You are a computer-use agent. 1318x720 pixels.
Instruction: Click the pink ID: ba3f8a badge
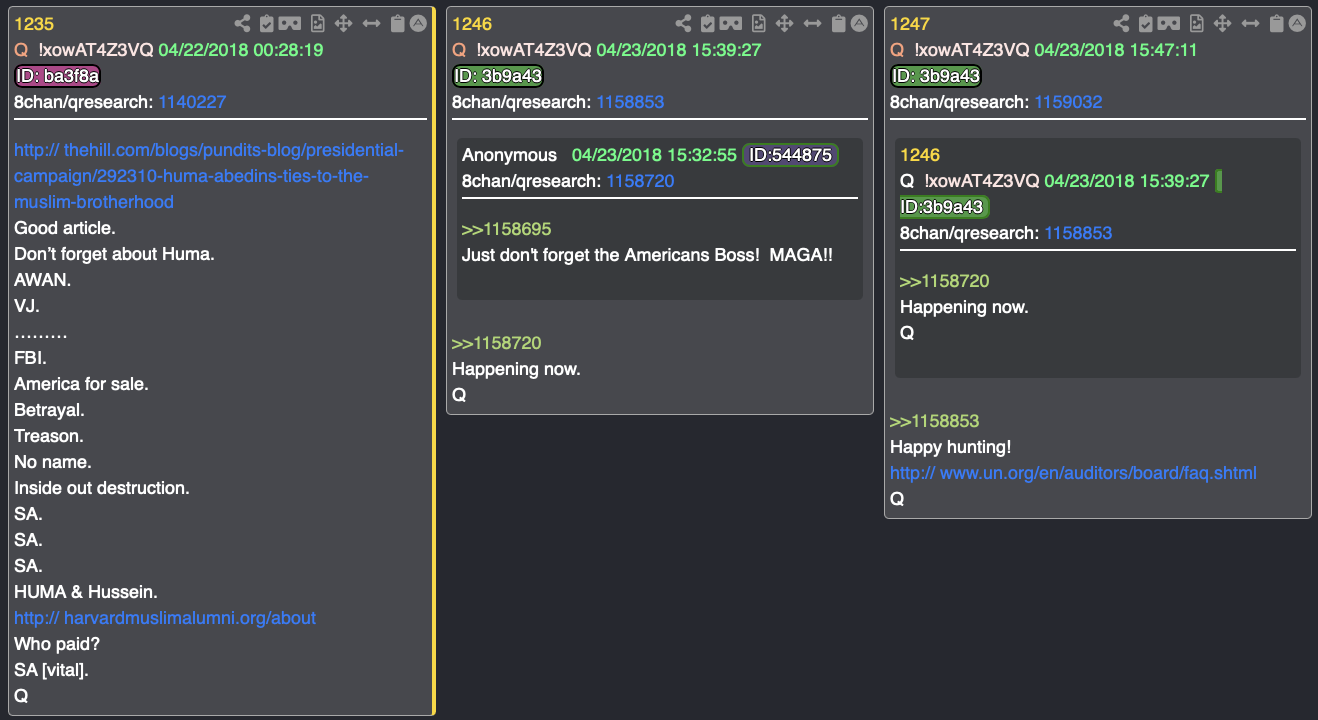[58, 76]
